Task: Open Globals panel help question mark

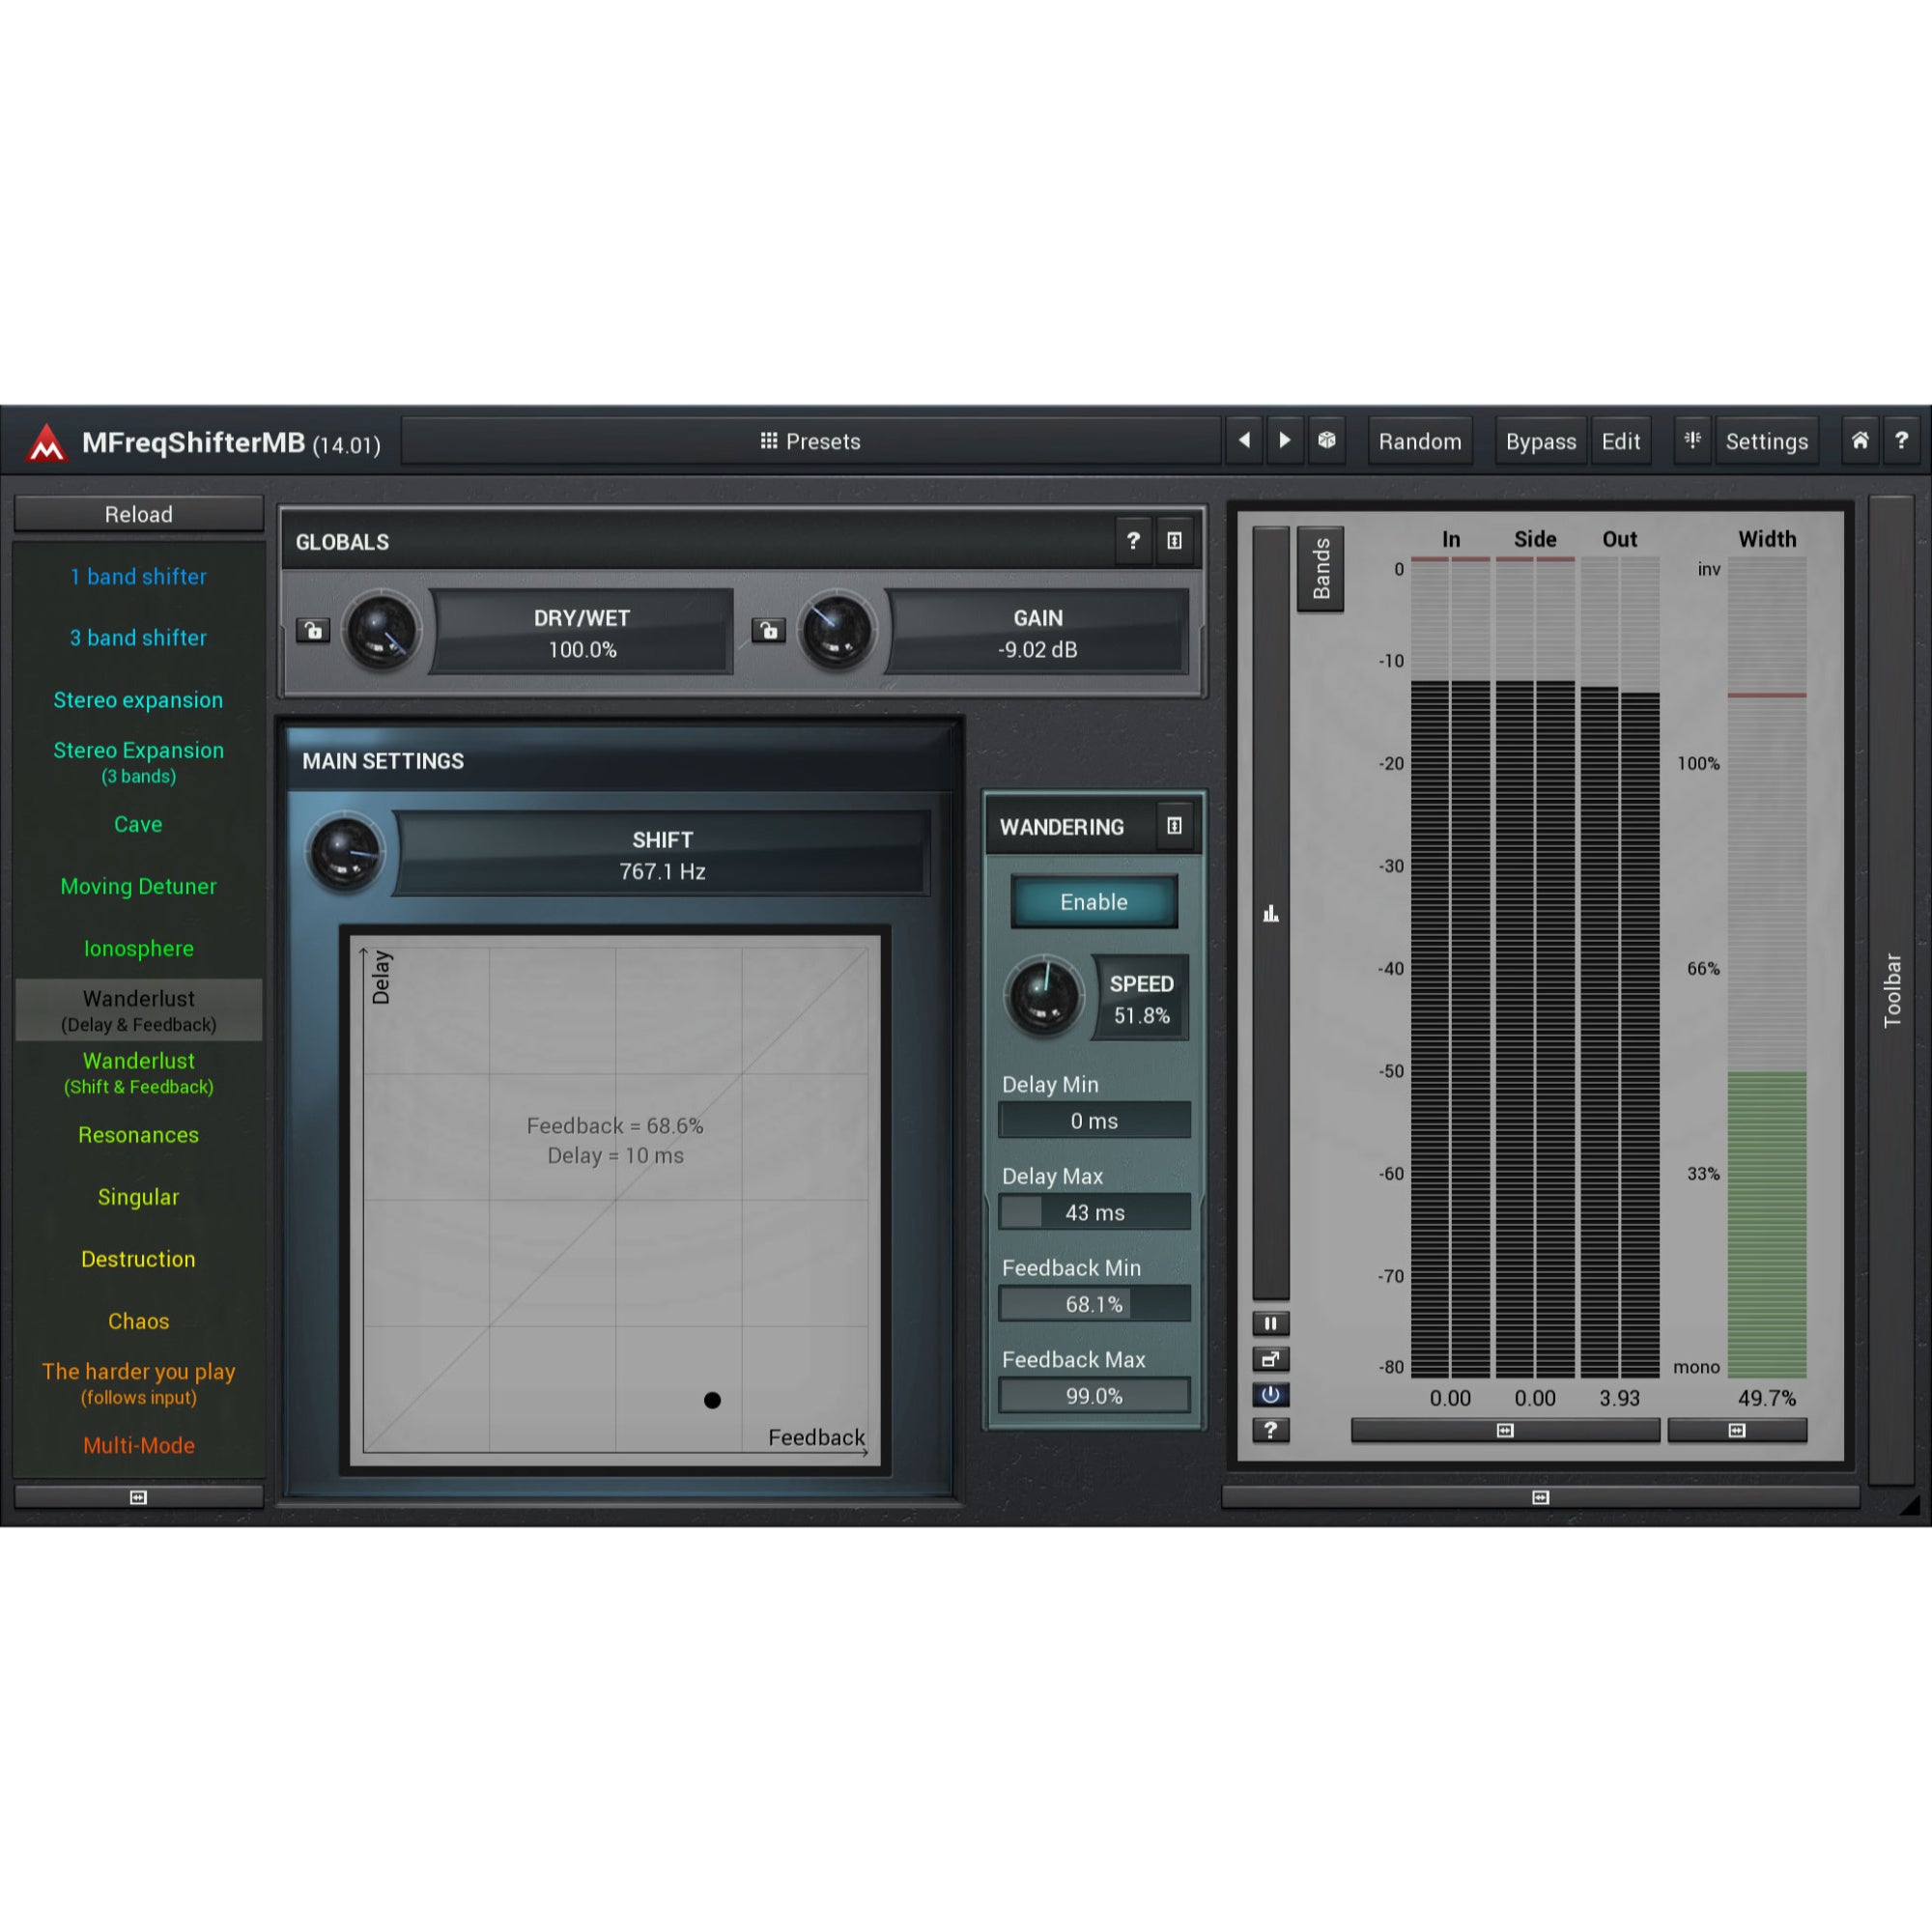Action: 1133,541
